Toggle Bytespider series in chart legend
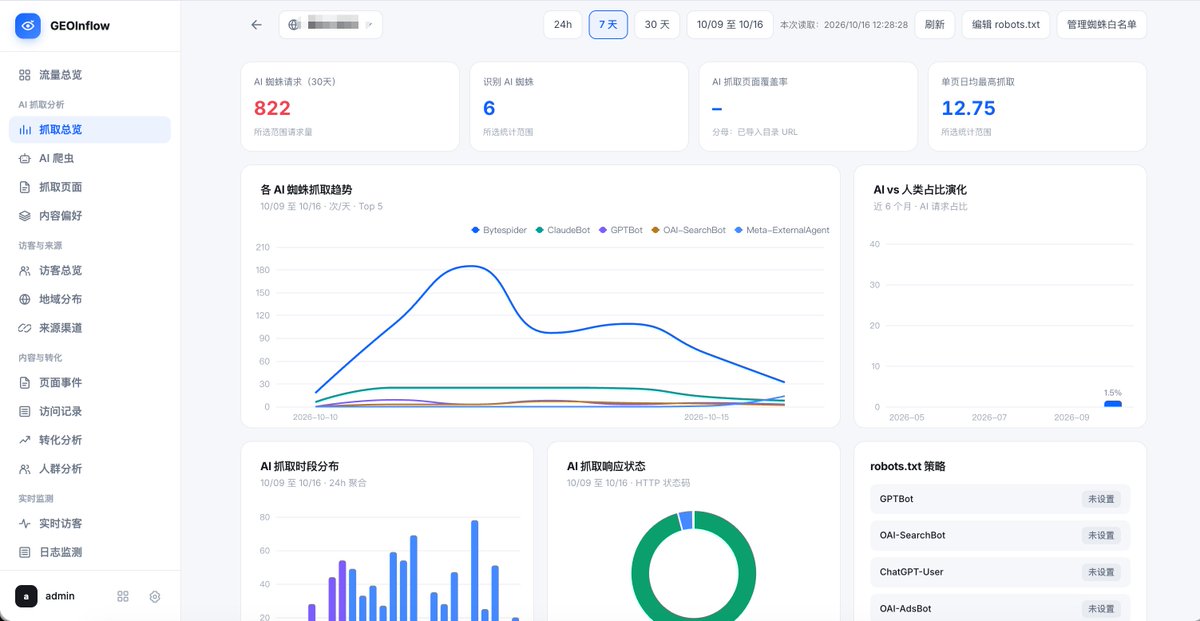The height and width of the screenshot is (621, 1200). coord(499,230)
